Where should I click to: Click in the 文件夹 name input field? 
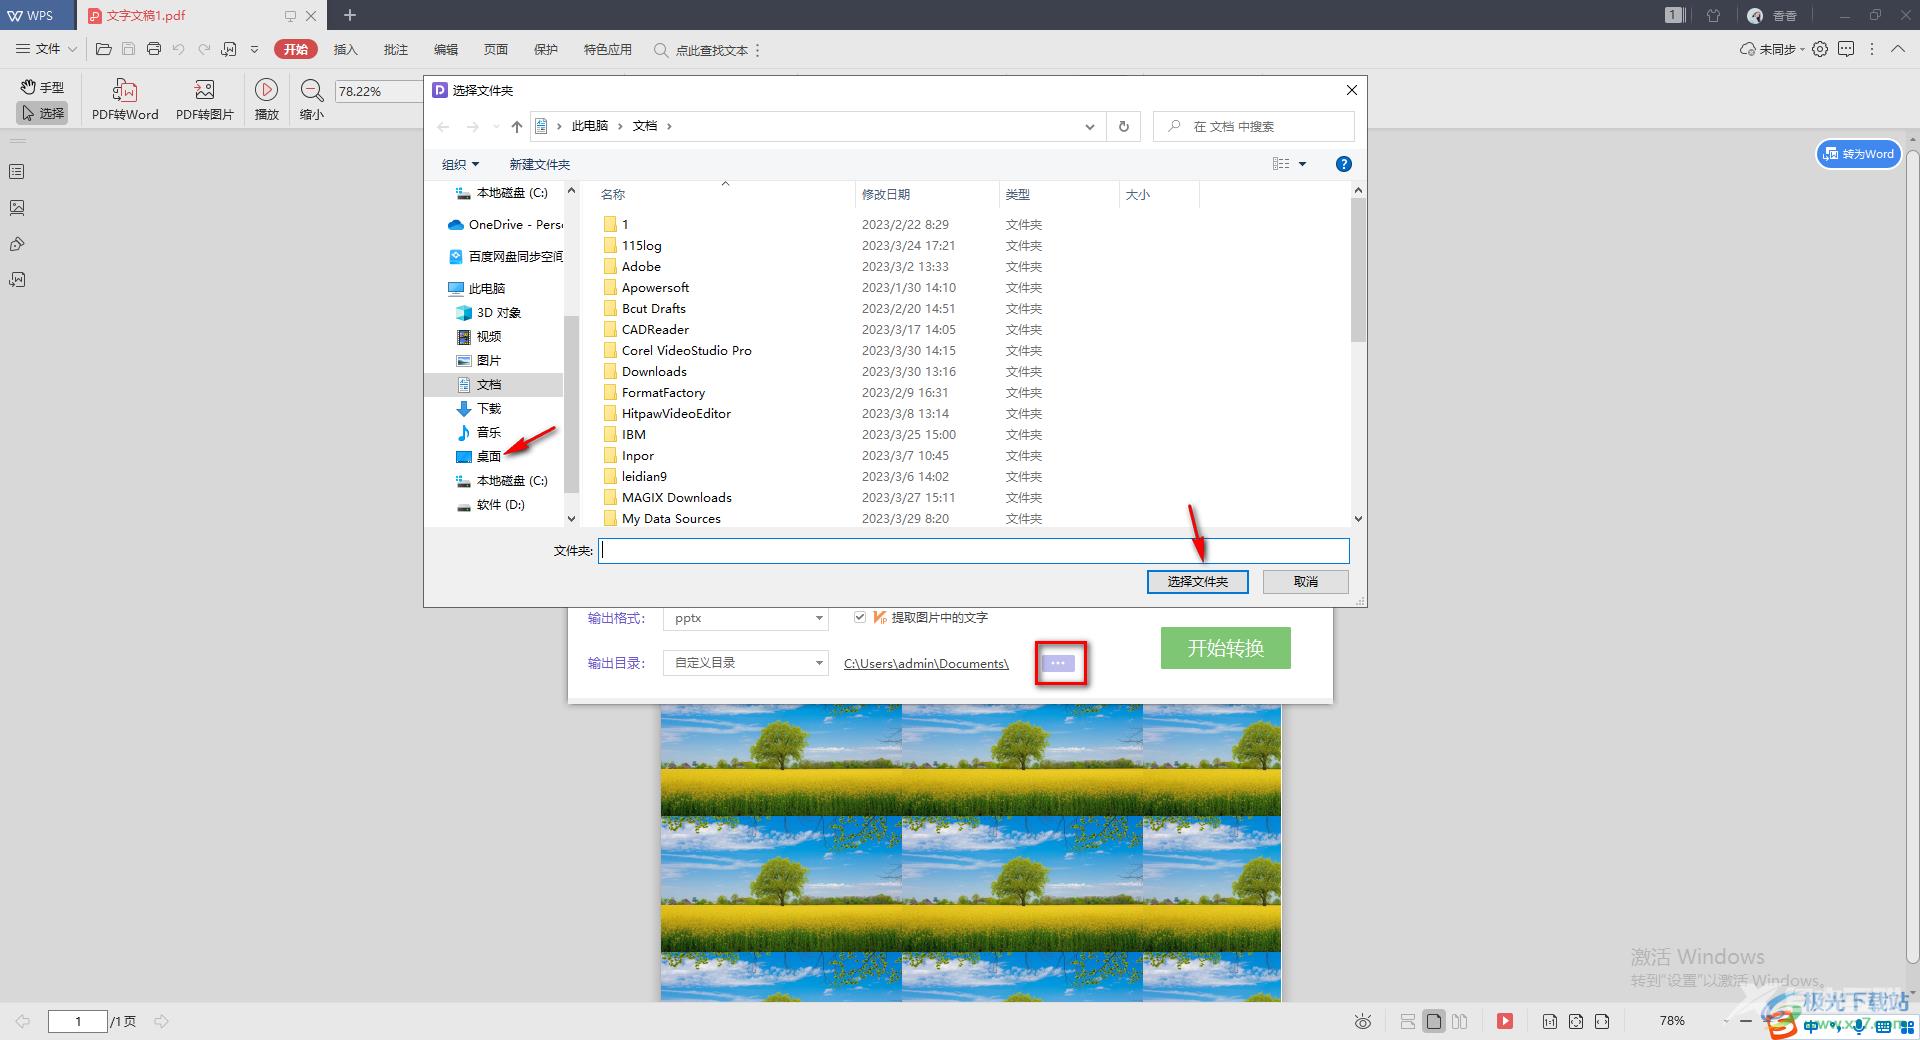coord(974,550)
